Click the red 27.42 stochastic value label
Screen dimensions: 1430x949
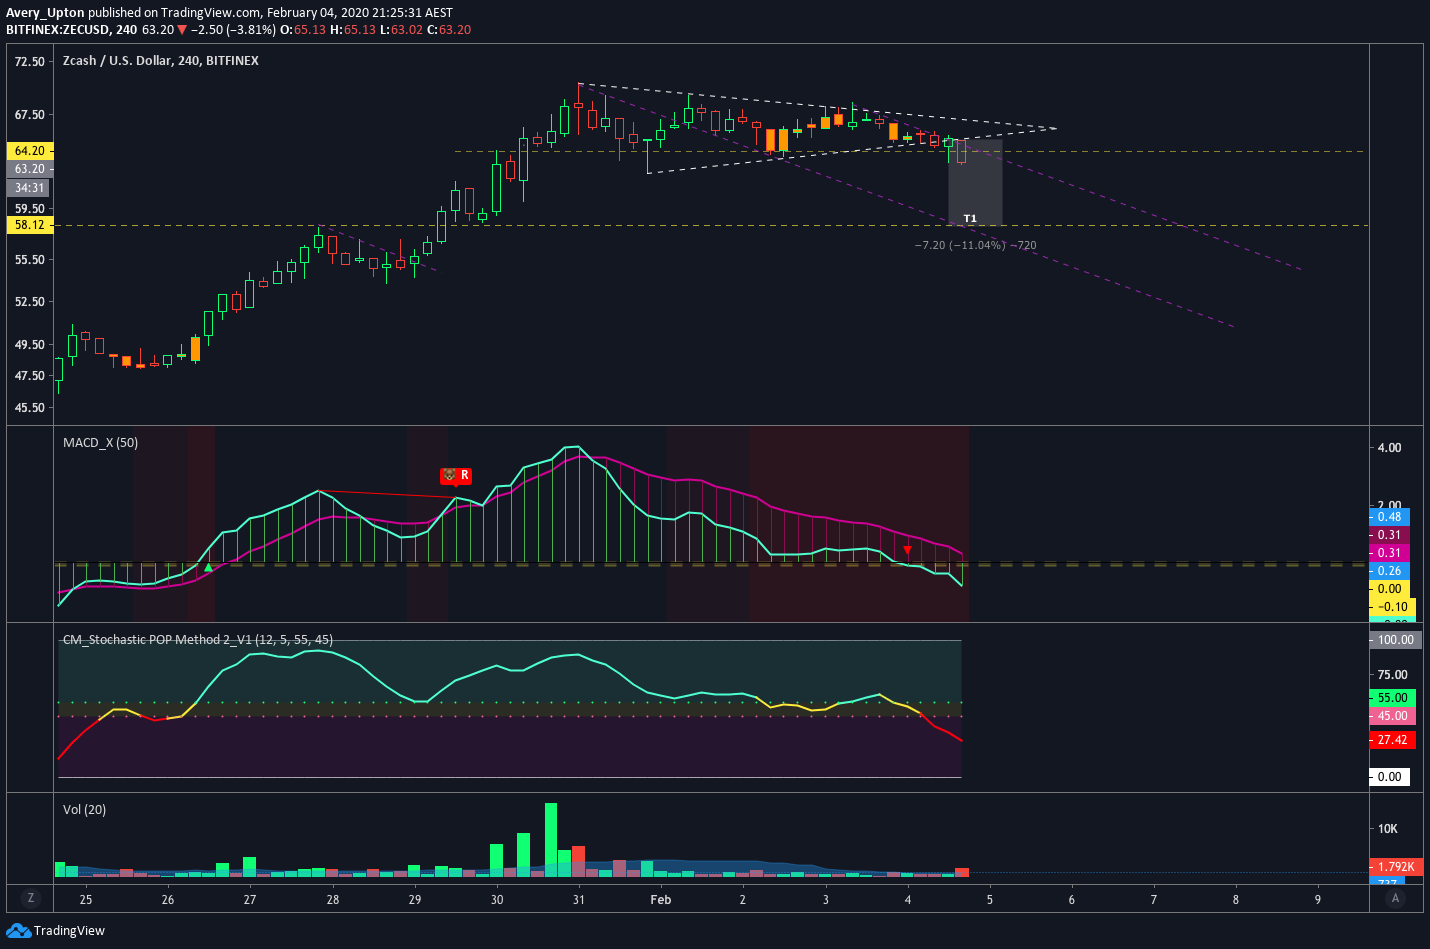pyautogui.click(x=1392, y=740)
